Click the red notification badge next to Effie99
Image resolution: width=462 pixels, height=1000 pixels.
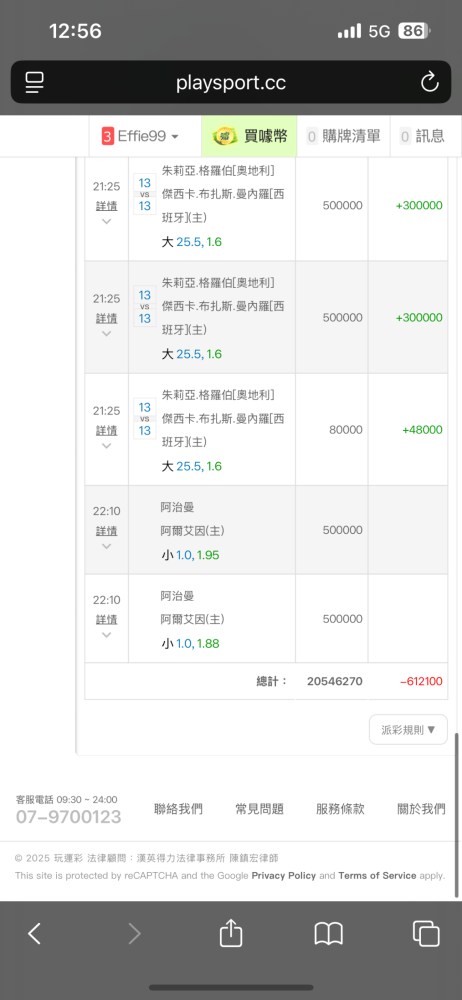click(x=108, y=136)
